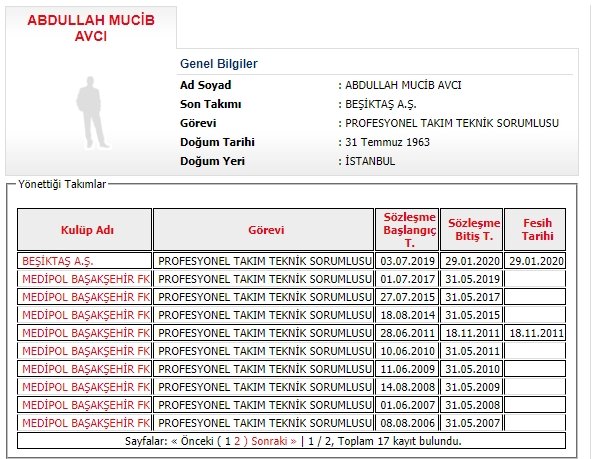Click the Son Takımı value BEŞİKTAŞ A.Ş.
The width and height of the screenshot is (593, 459).
380,104
